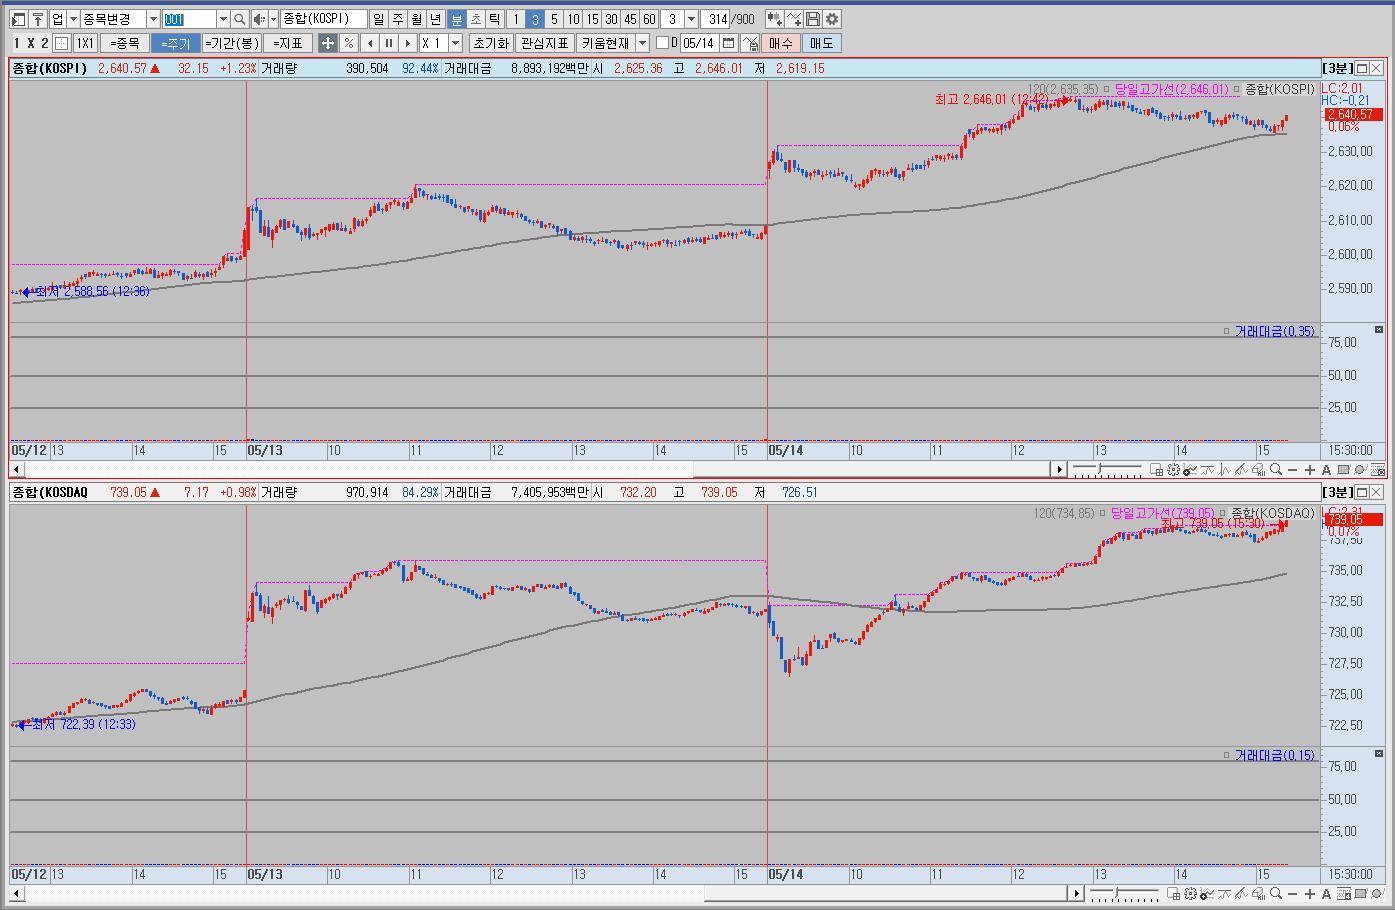
Task: Click the 초기화 reset button
Action: pyautogui.click(x=490, y=43)
